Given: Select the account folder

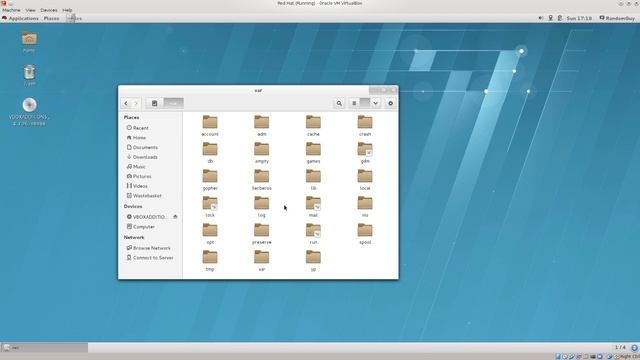Looking at the screenshot, I should tap(210, 126).
